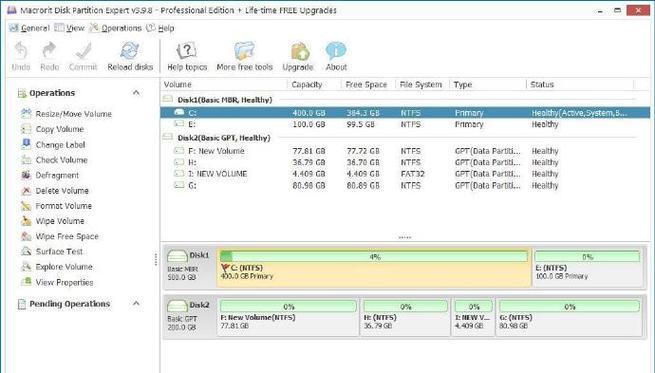Click E: (NTFS) partition usage bar
Viewport: 655px width, 373px height.
587,256
